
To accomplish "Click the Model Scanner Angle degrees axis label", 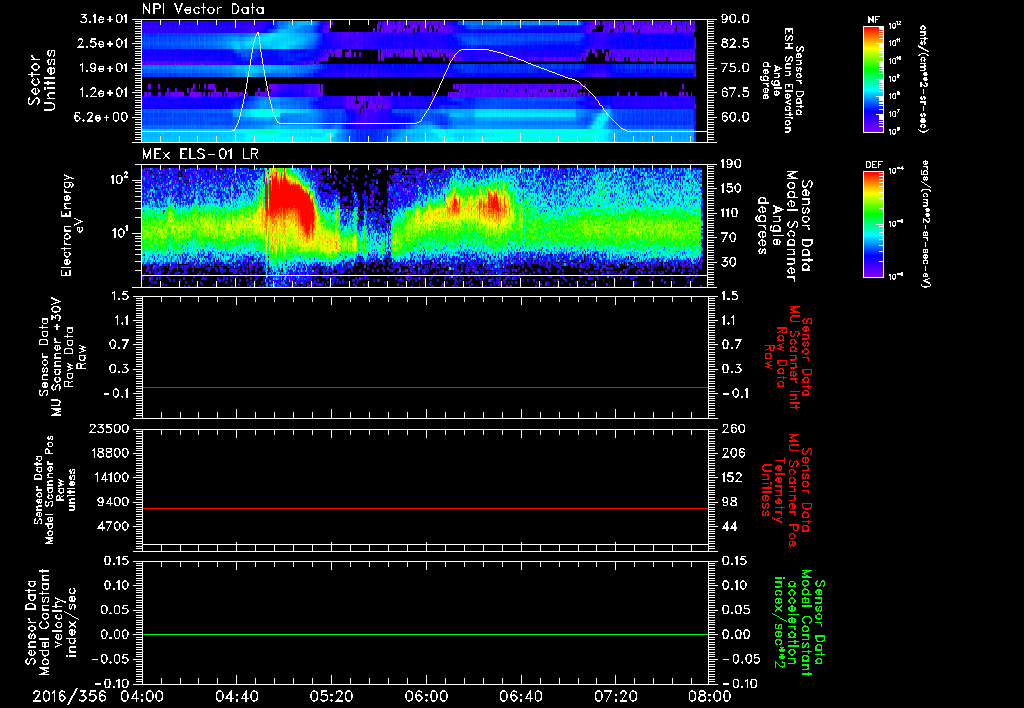I will [786, 225].
